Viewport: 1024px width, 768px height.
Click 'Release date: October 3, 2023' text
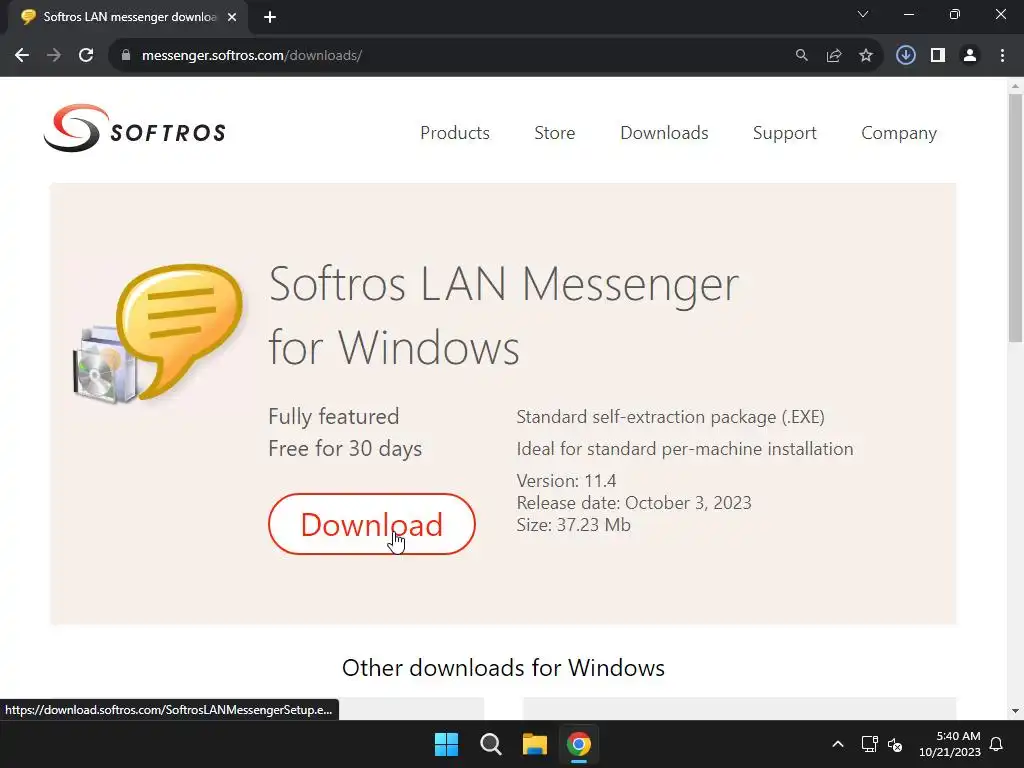[634, 503]
